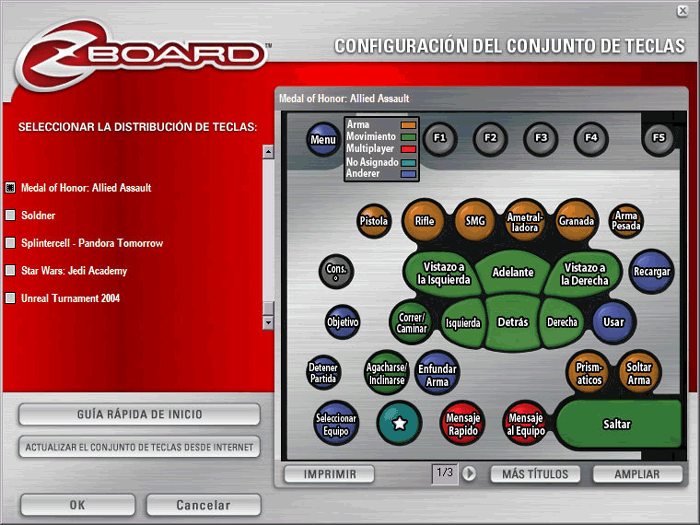This screenshot has height=525, width=700.
Task: Click the Cancelar button
Action: tap(203, 505)
